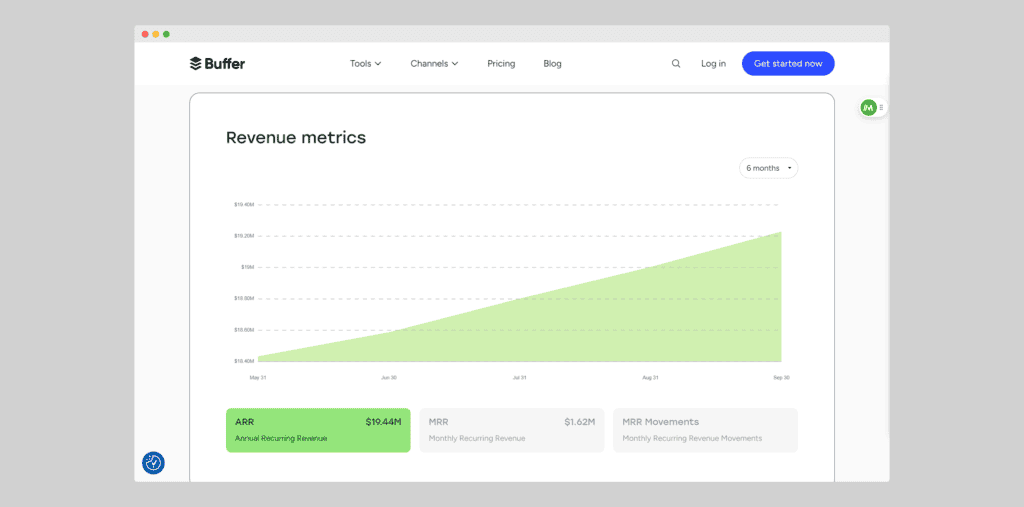Image resolution: width=1024 pixels, height=507 pixels.
Task: Click the green maximize window dot
Action: point(166,34)
